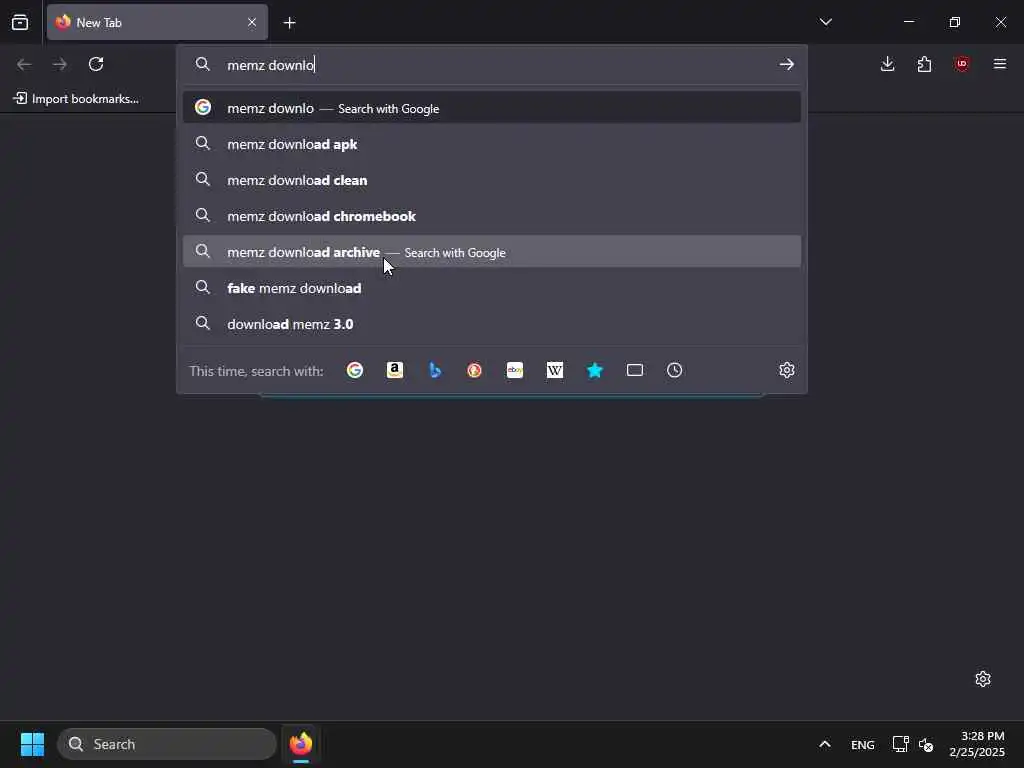This screenshot has height=768, width=1024.
Task: Open network status tray icon
Action: pyautogui.click(x=901, y=744)
